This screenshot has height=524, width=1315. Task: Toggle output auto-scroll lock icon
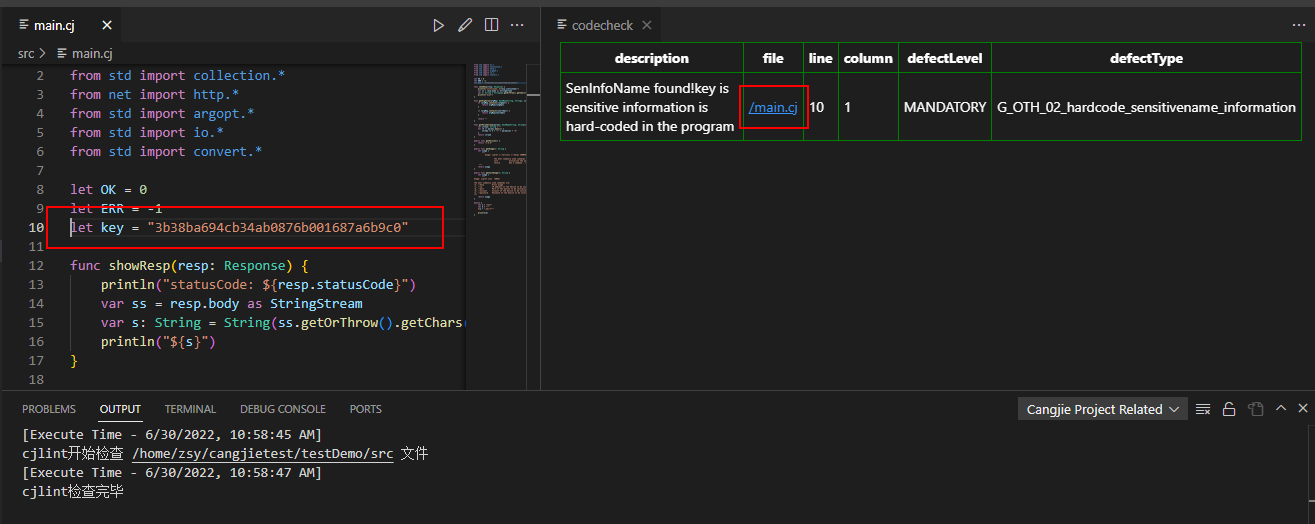click(x=1228, y=409)
